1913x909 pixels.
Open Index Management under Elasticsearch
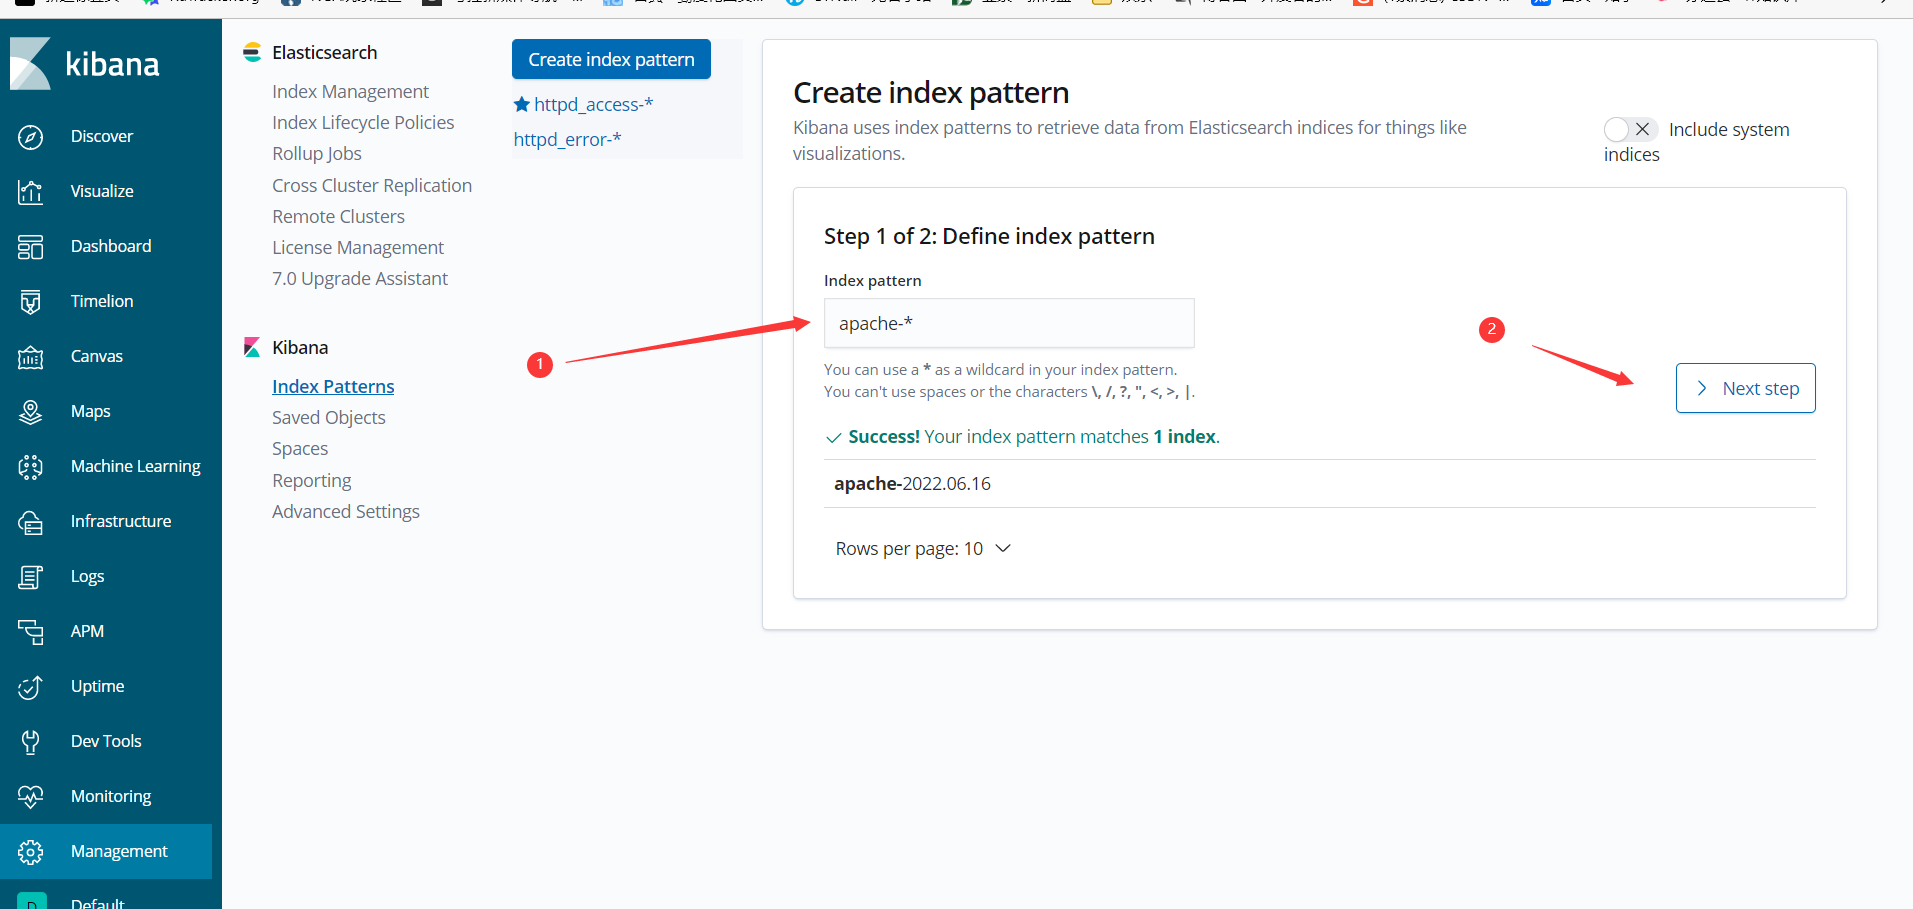350,91
